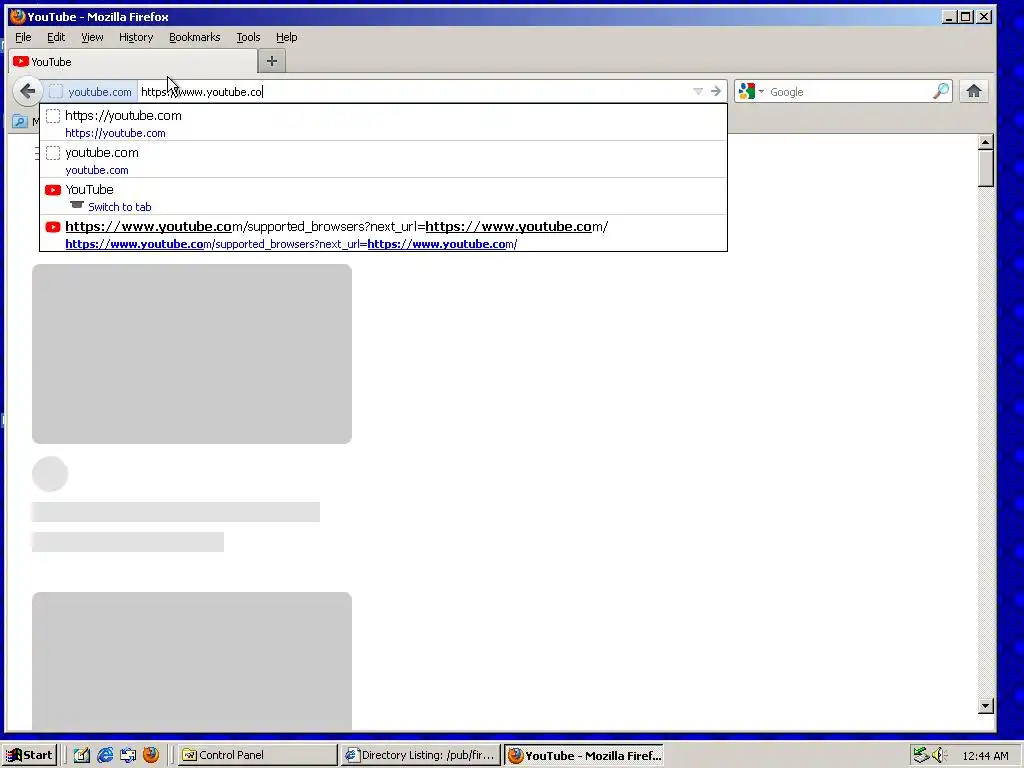This screenshot has width=1024, height=768.
Task: Click the scrollbar up arrow
Action: click(x=985, y=142)
